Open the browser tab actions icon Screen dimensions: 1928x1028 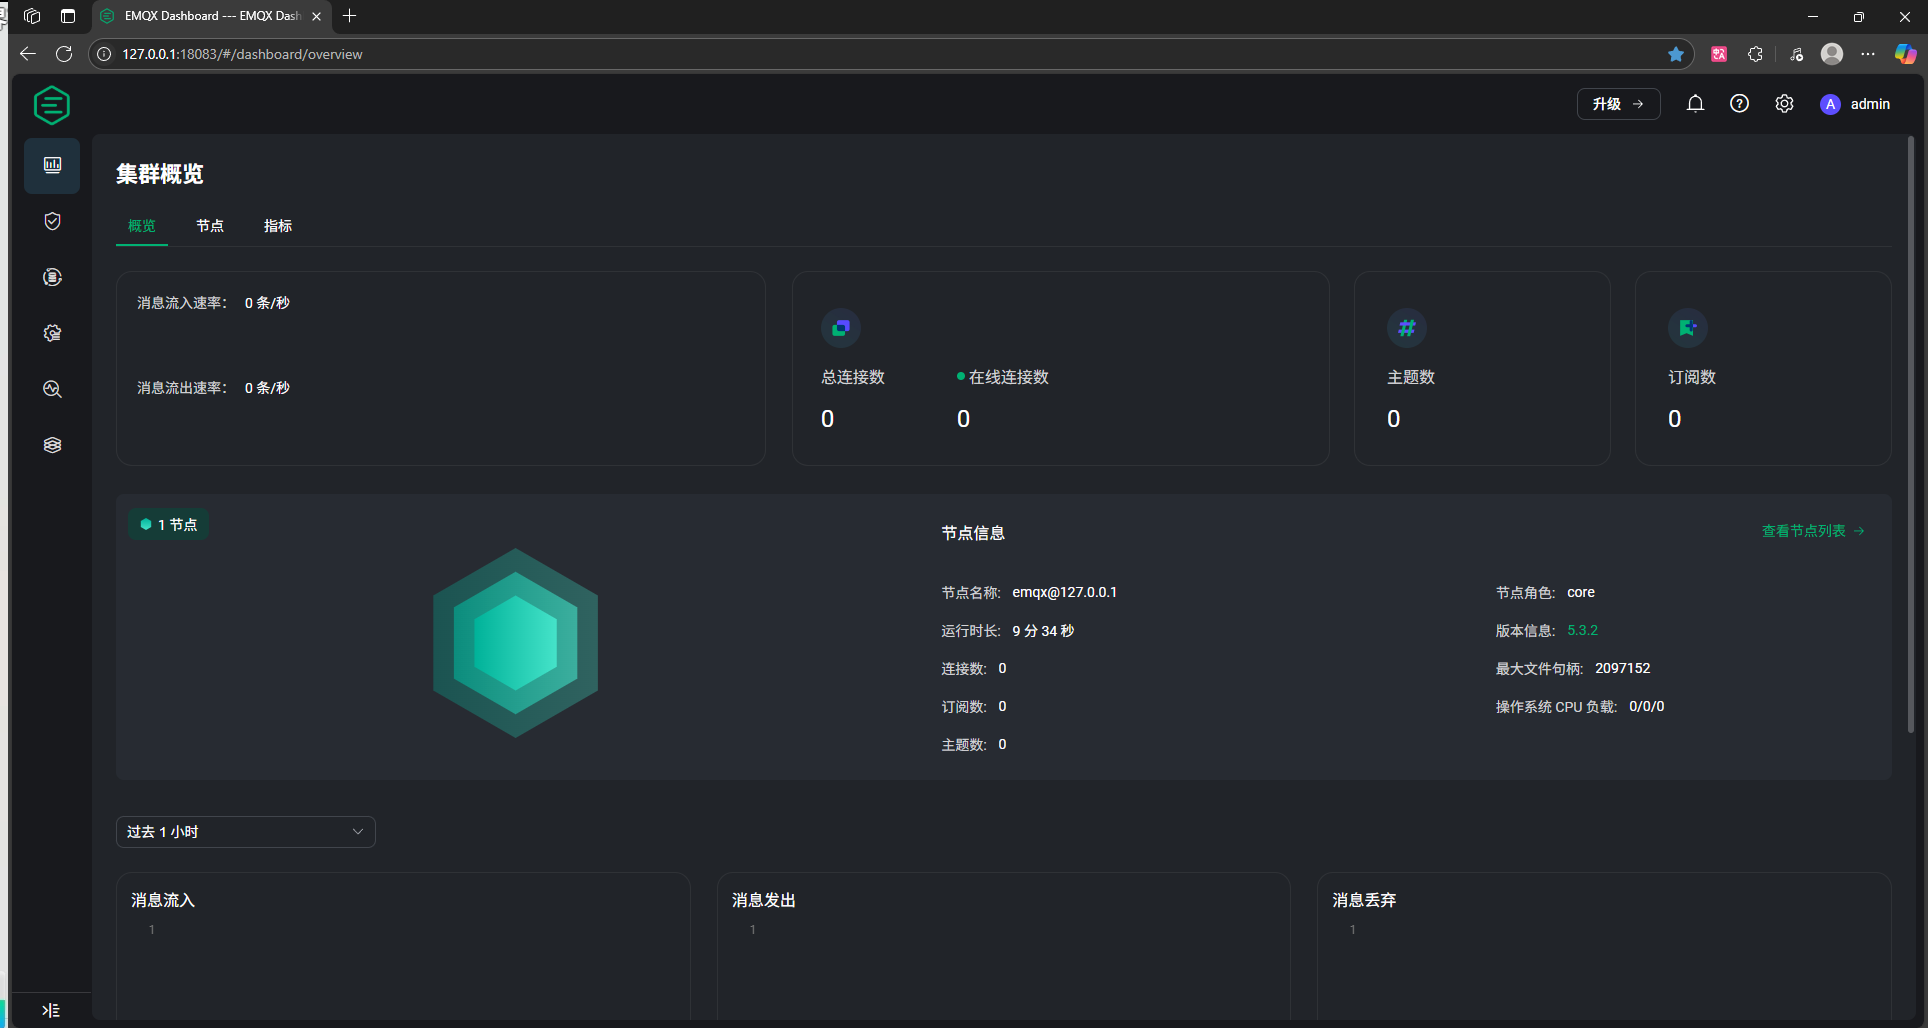point(68,16)
